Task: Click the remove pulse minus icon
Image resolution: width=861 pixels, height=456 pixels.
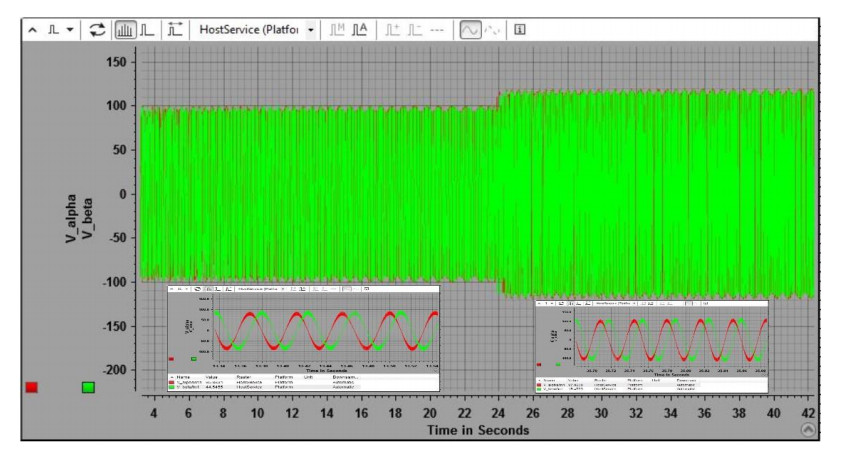Action: pos(412,29)
